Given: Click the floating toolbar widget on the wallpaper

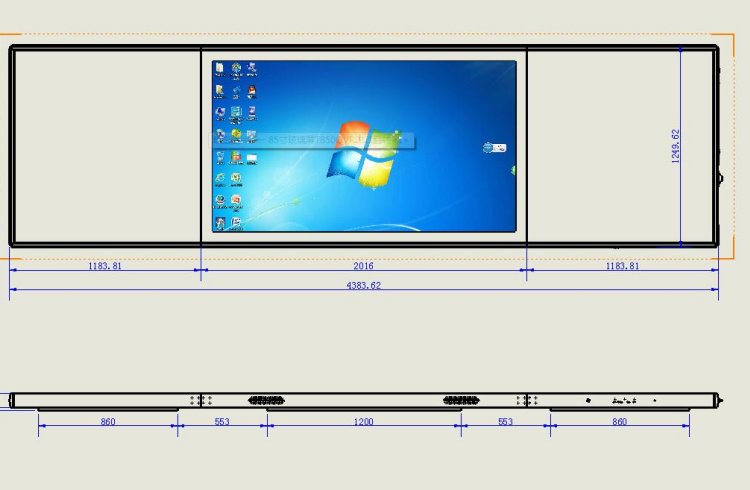Looking at the screenshot, I should [494, 148].
